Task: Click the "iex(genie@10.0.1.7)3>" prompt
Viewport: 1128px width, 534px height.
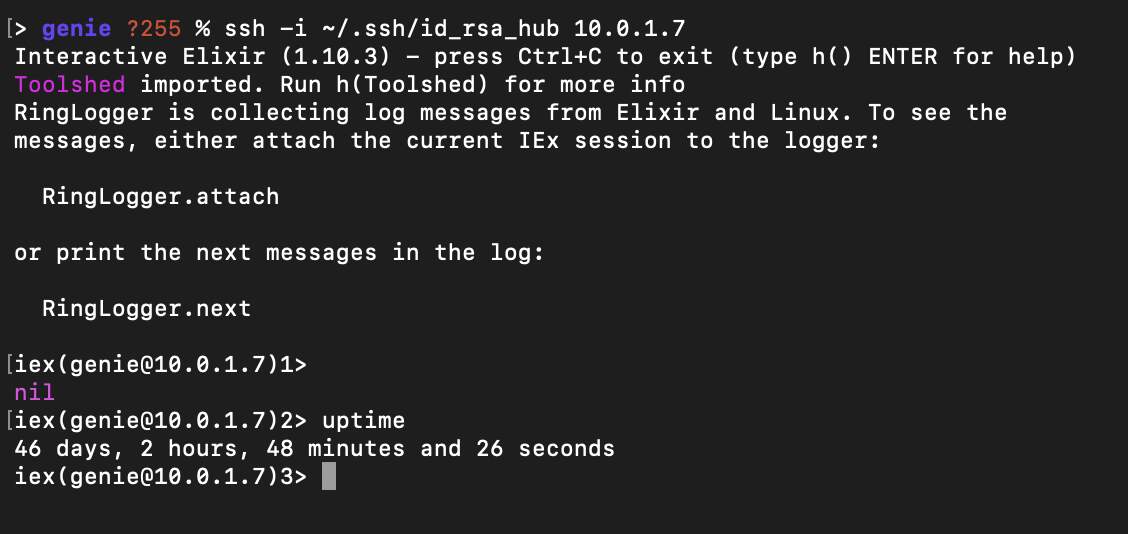Action: [160, 477]
